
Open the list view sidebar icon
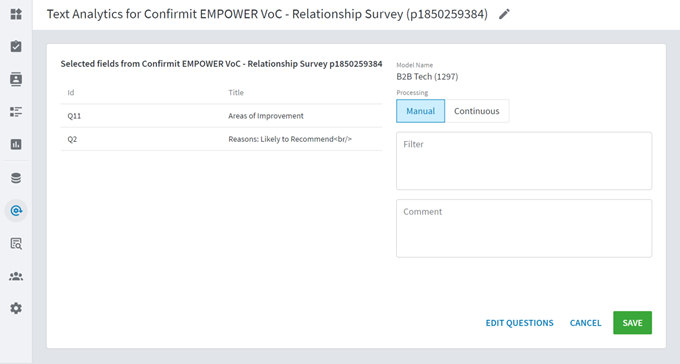[x=16, y=112]
